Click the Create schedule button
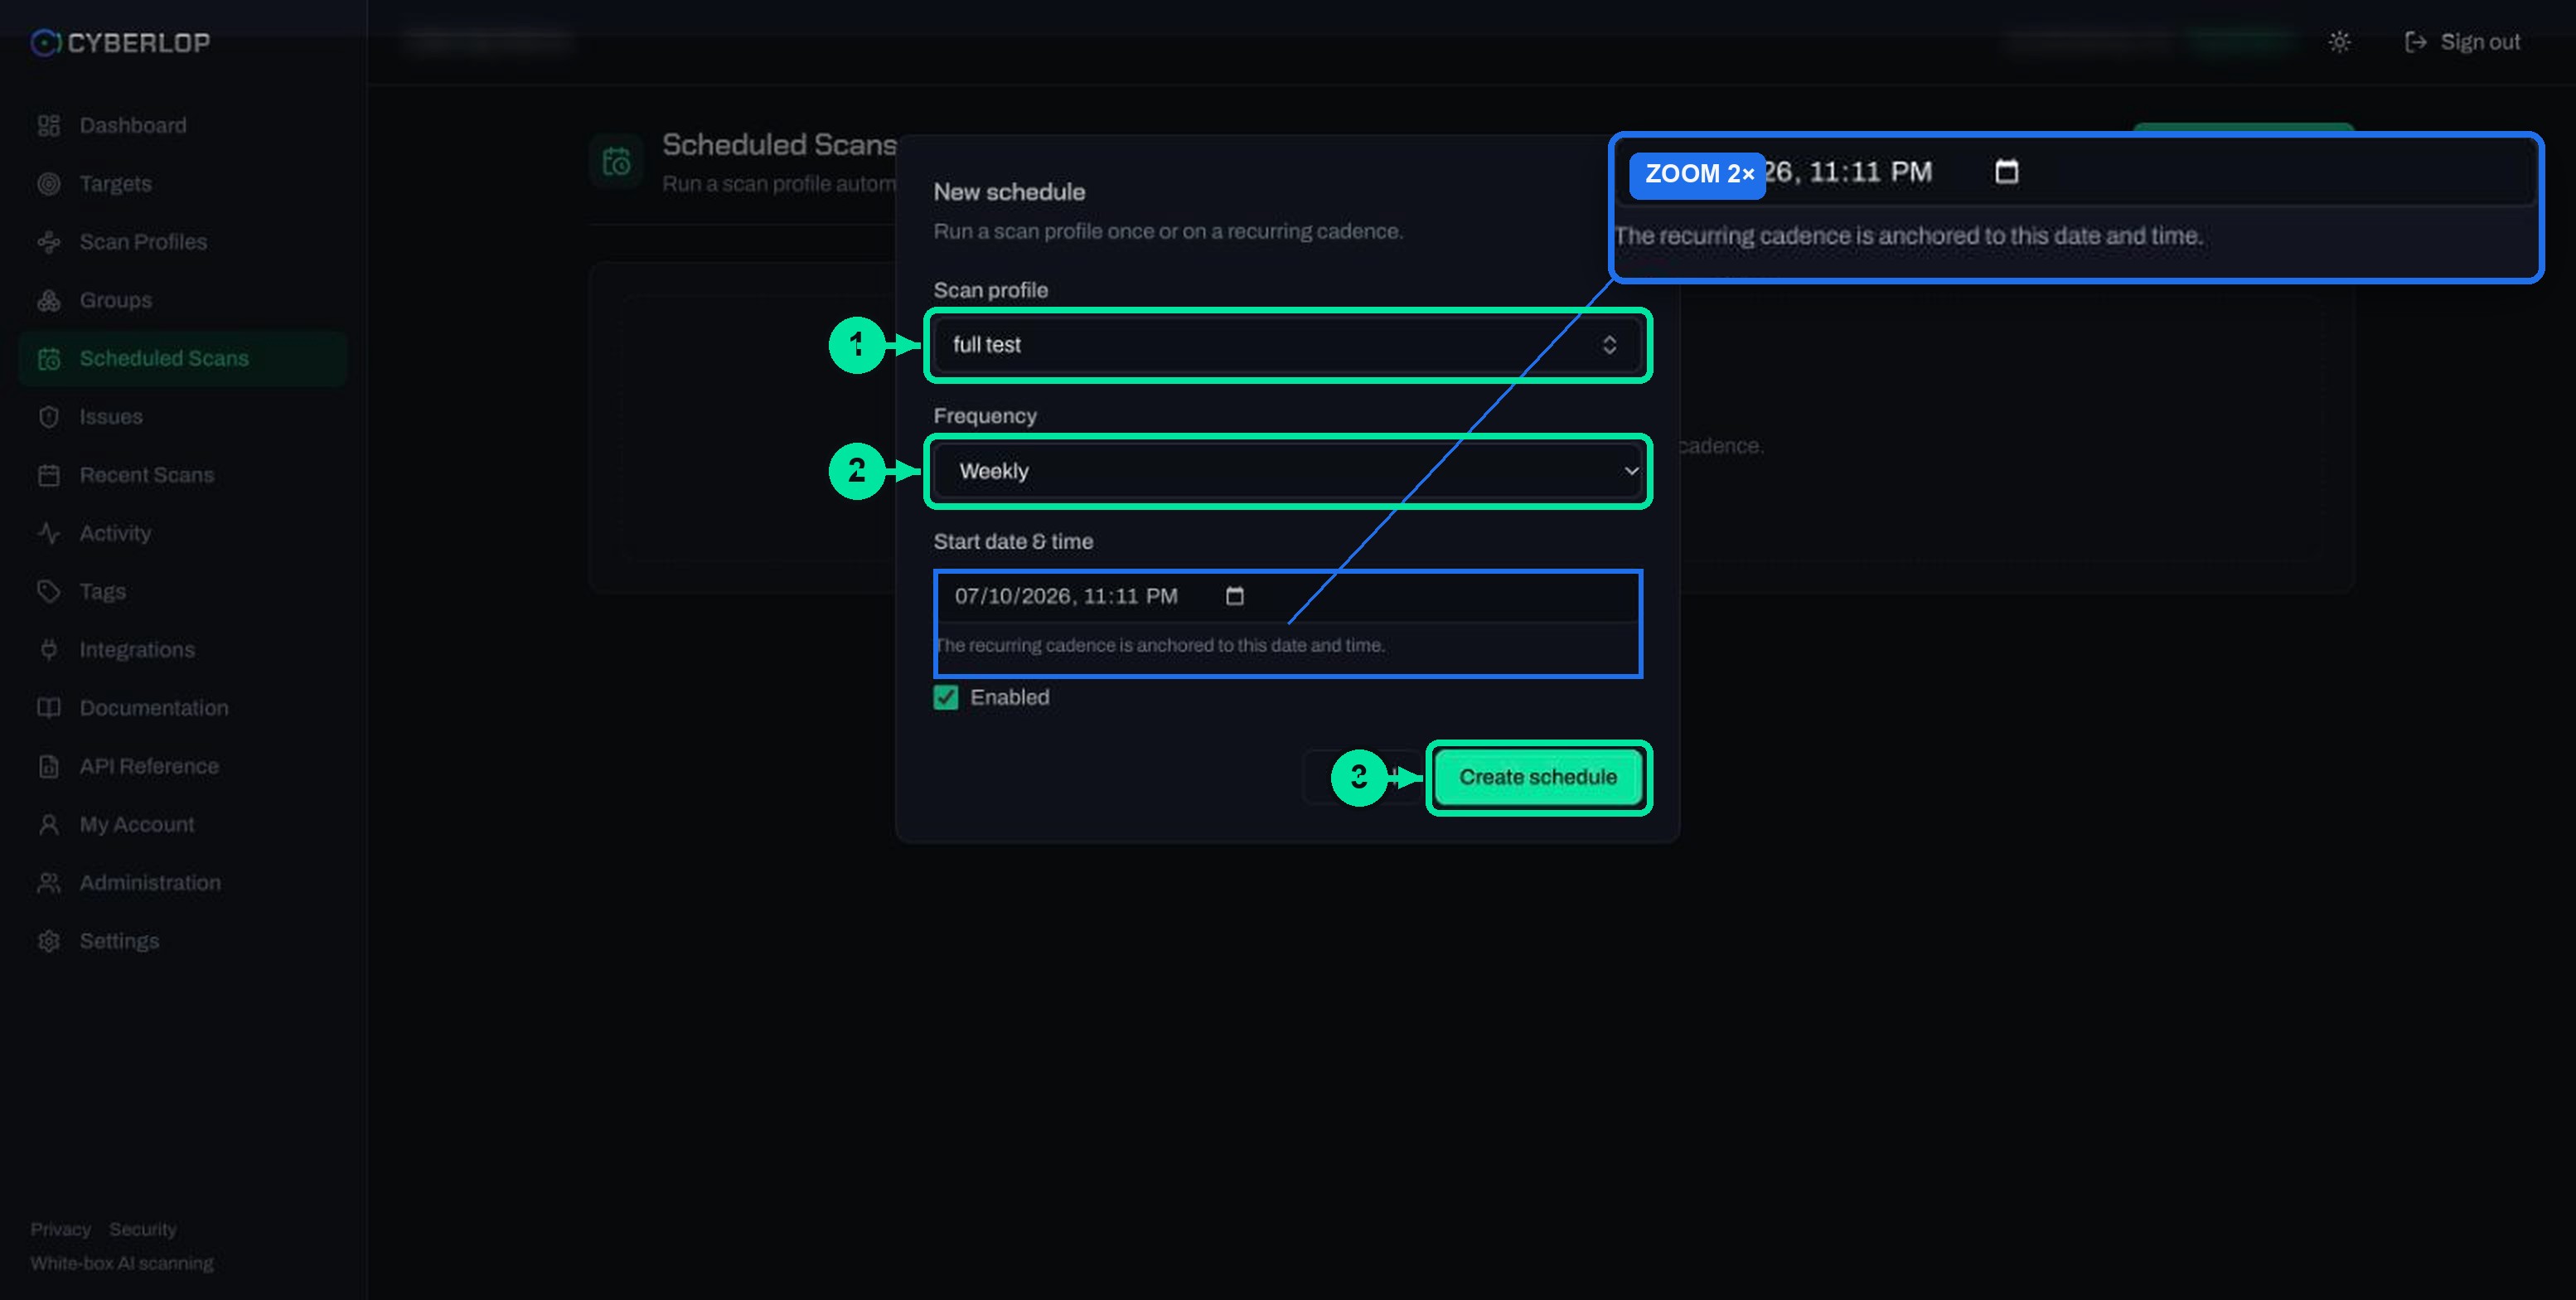The height and width of the screenshot is (1300, 2576). tap(1538, 777)
